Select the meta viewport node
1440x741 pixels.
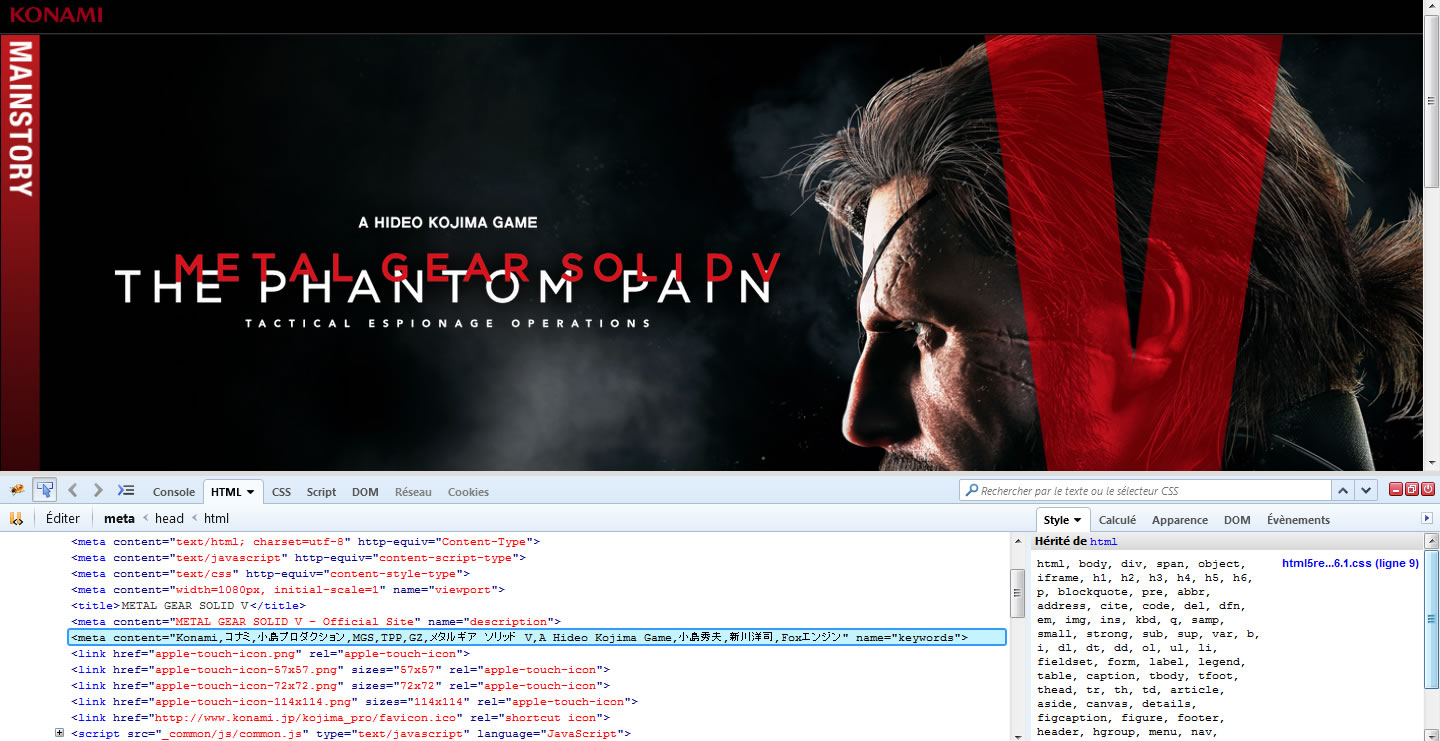[288, 590]
